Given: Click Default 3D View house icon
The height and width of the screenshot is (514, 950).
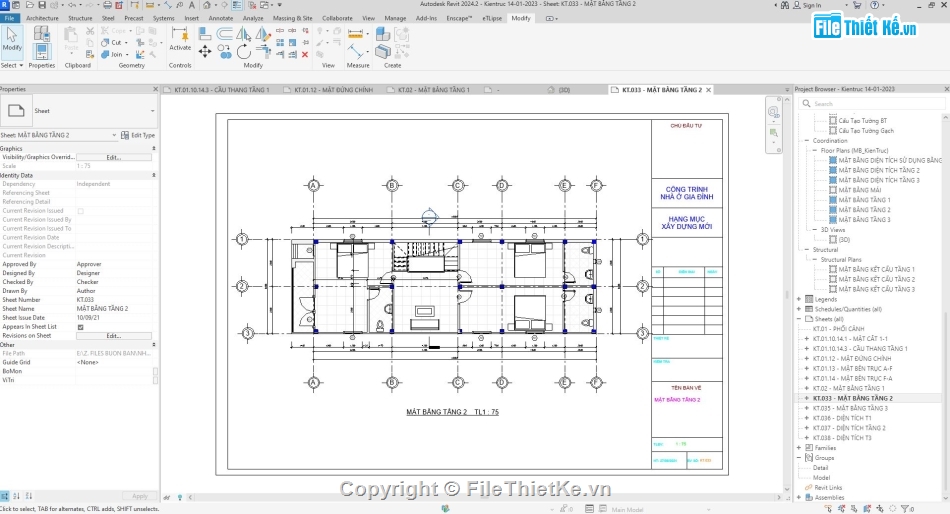Looking at the screenshot, I should (207, 5).
